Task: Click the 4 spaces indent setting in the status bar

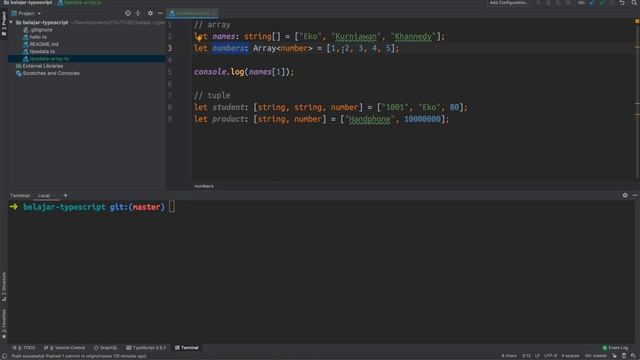Action: pos(570,356)
